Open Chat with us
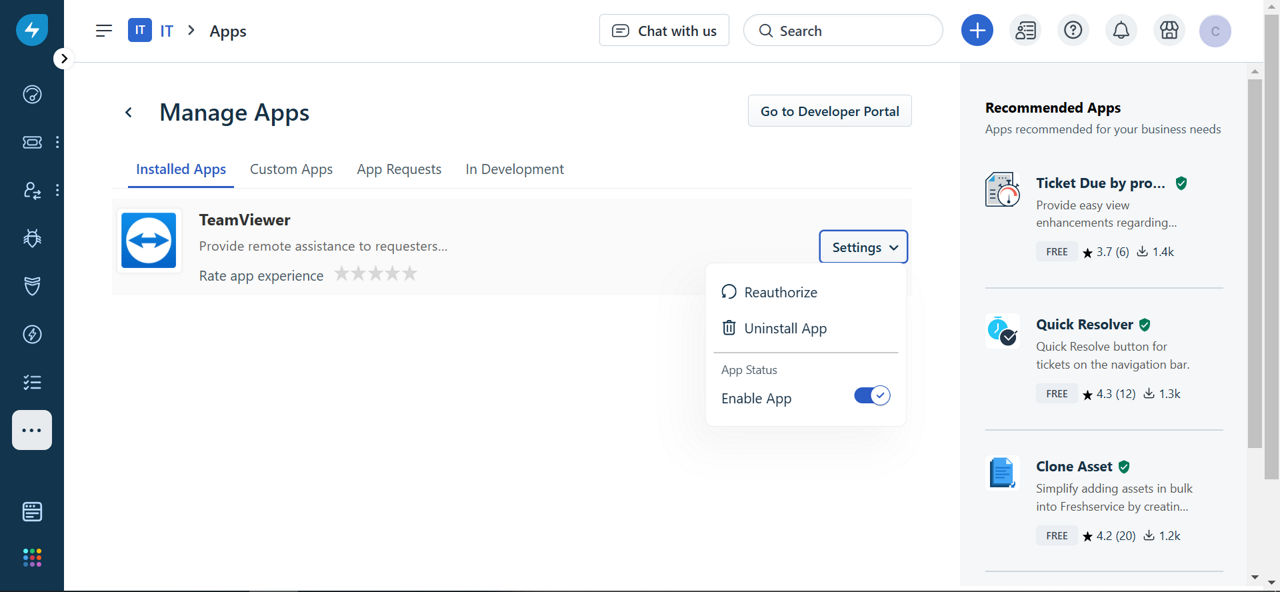 coord(664,30)
